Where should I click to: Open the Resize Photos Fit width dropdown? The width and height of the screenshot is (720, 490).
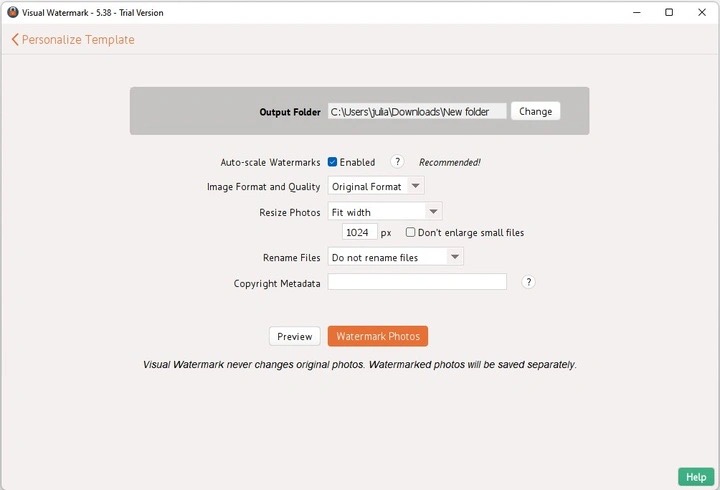pos(385,212)
